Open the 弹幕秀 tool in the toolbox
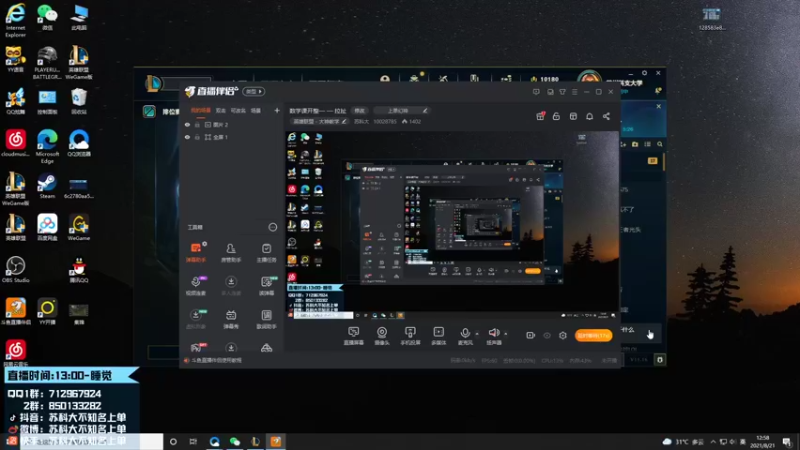Screen dimensions: 800x450 [231, 319]
